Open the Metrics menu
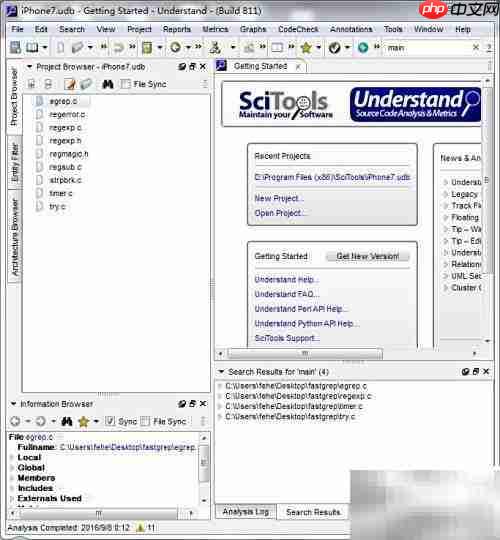Screen dimensions: 500x540 (x=215, y=29)
